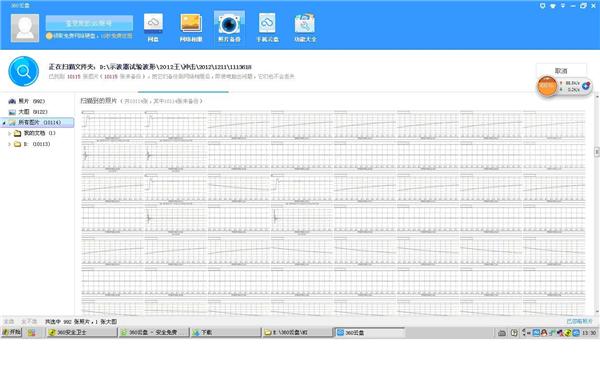Click the 全选 select-all link at the bottom left
Screen dimensions: 600x371
[9, 322]
